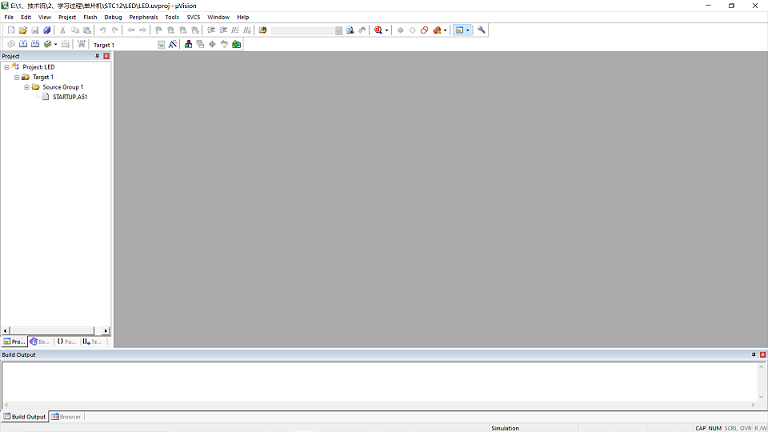Select the Source Group 1 folder label
This screenshot has width=768, height=432.
tap(63, 87)
